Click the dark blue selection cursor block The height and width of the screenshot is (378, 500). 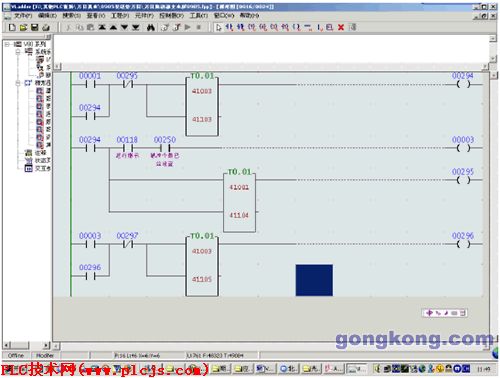(314, 280)
